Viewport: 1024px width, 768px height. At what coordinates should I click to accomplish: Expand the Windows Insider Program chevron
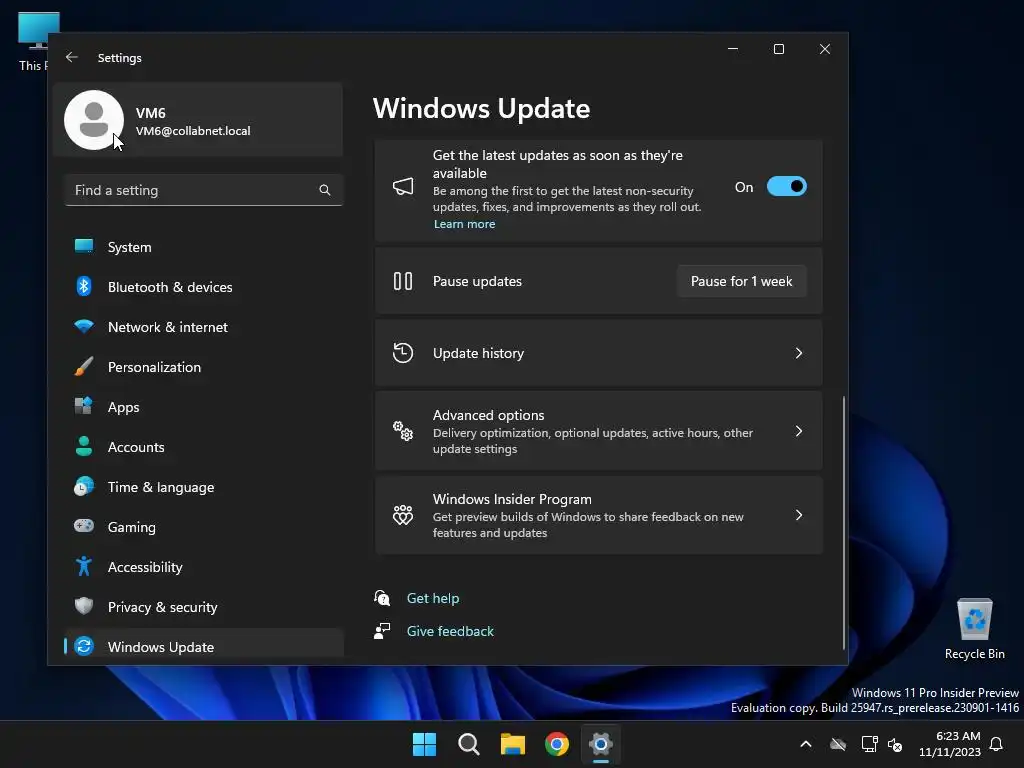799,515
